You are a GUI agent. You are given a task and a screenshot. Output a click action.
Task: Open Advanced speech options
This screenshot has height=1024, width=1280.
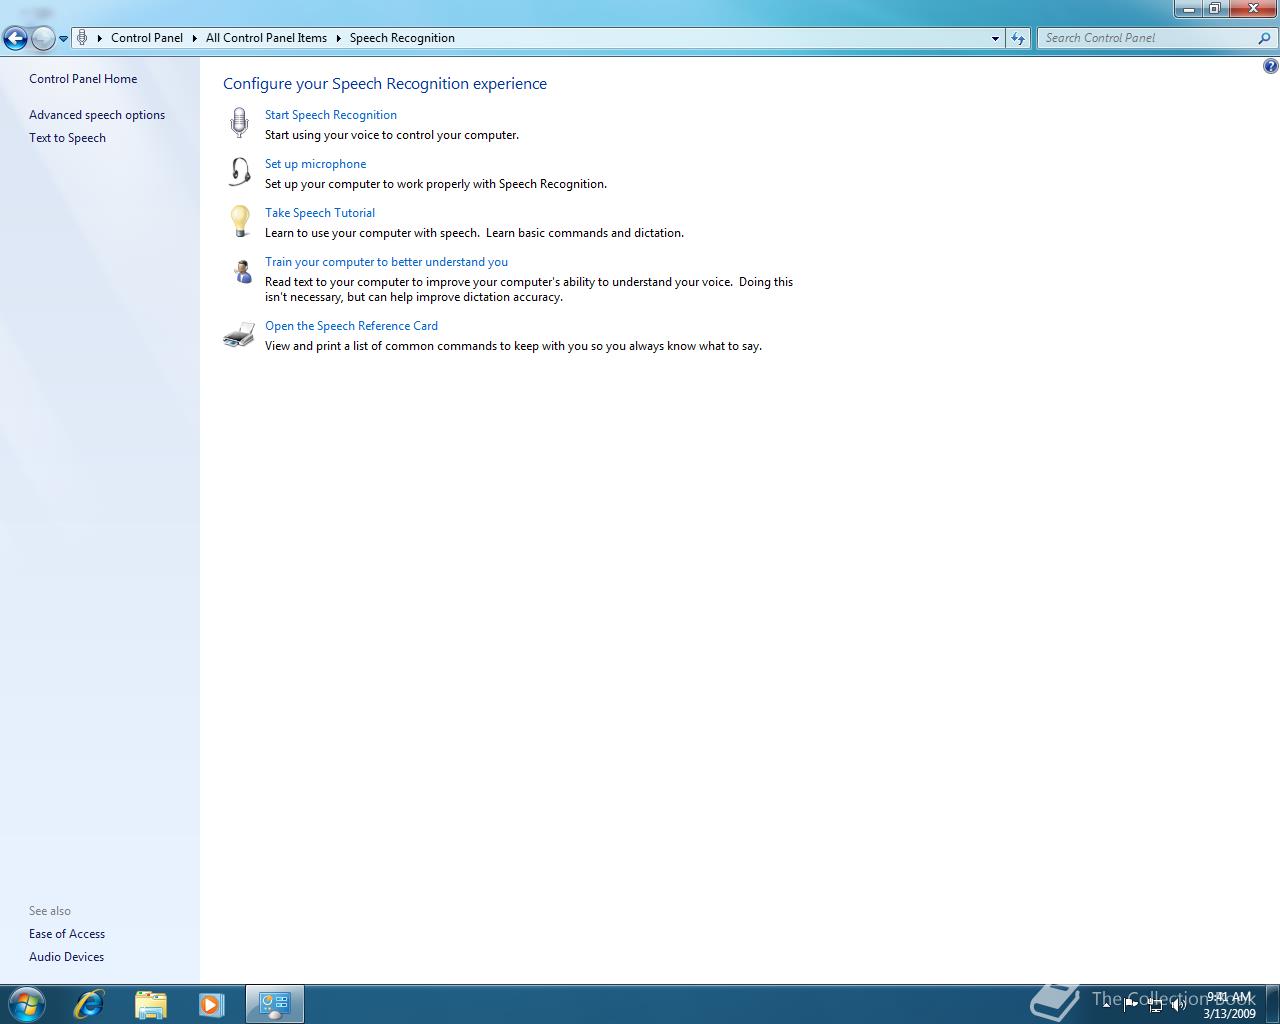(97, 115)
